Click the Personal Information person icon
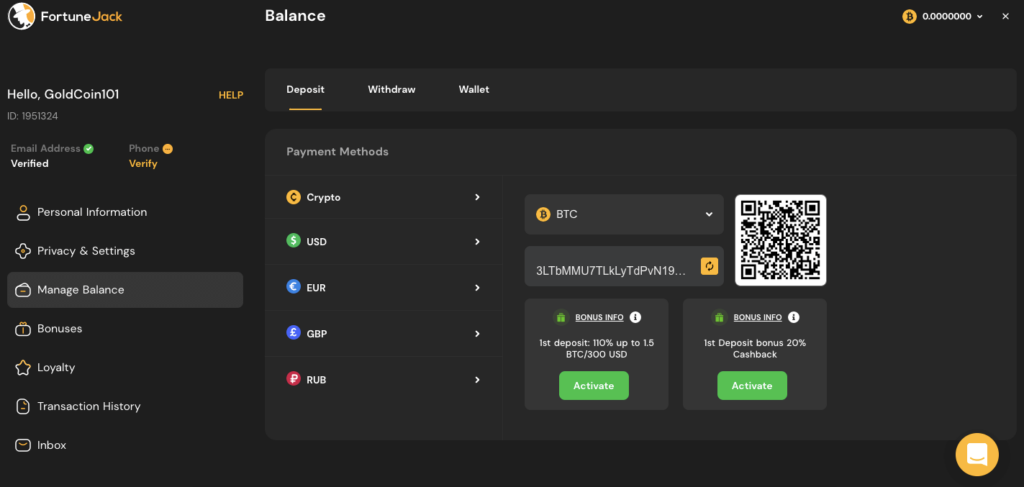 click(x=24, y=212)
